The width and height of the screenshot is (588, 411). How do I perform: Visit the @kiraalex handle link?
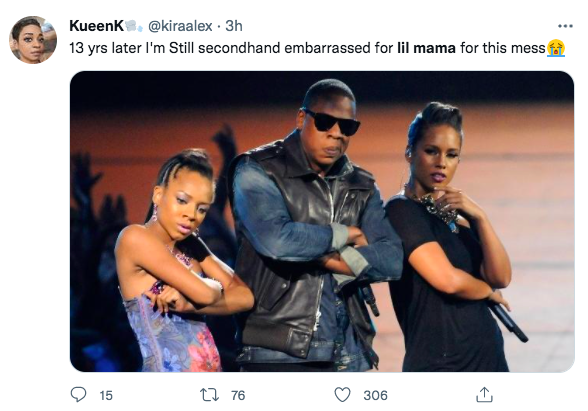tap(180, 26)
